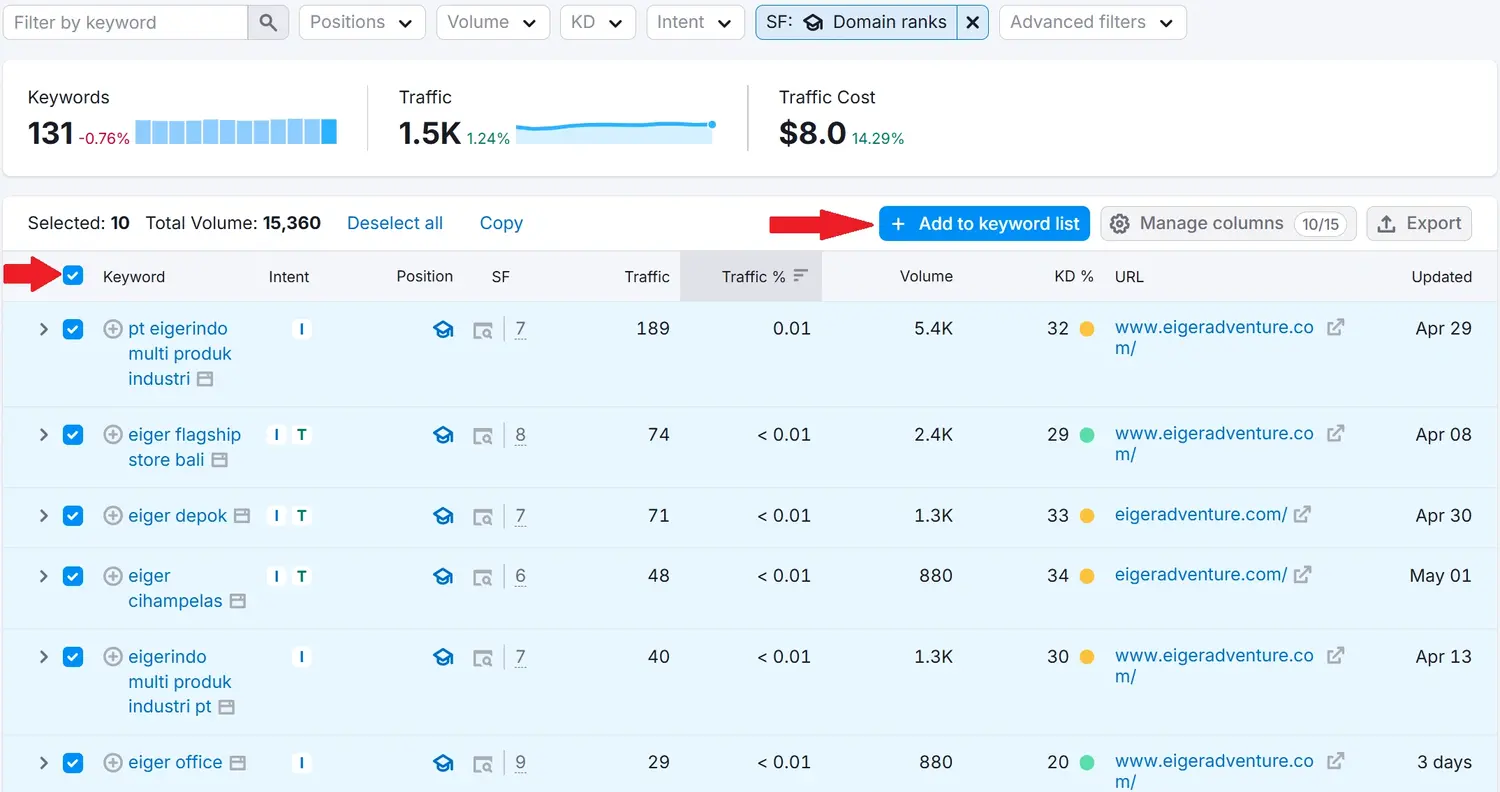Open the Positions filter dropdown
Viewport: 1500px width, 792px height.
(x=362, y=22)
